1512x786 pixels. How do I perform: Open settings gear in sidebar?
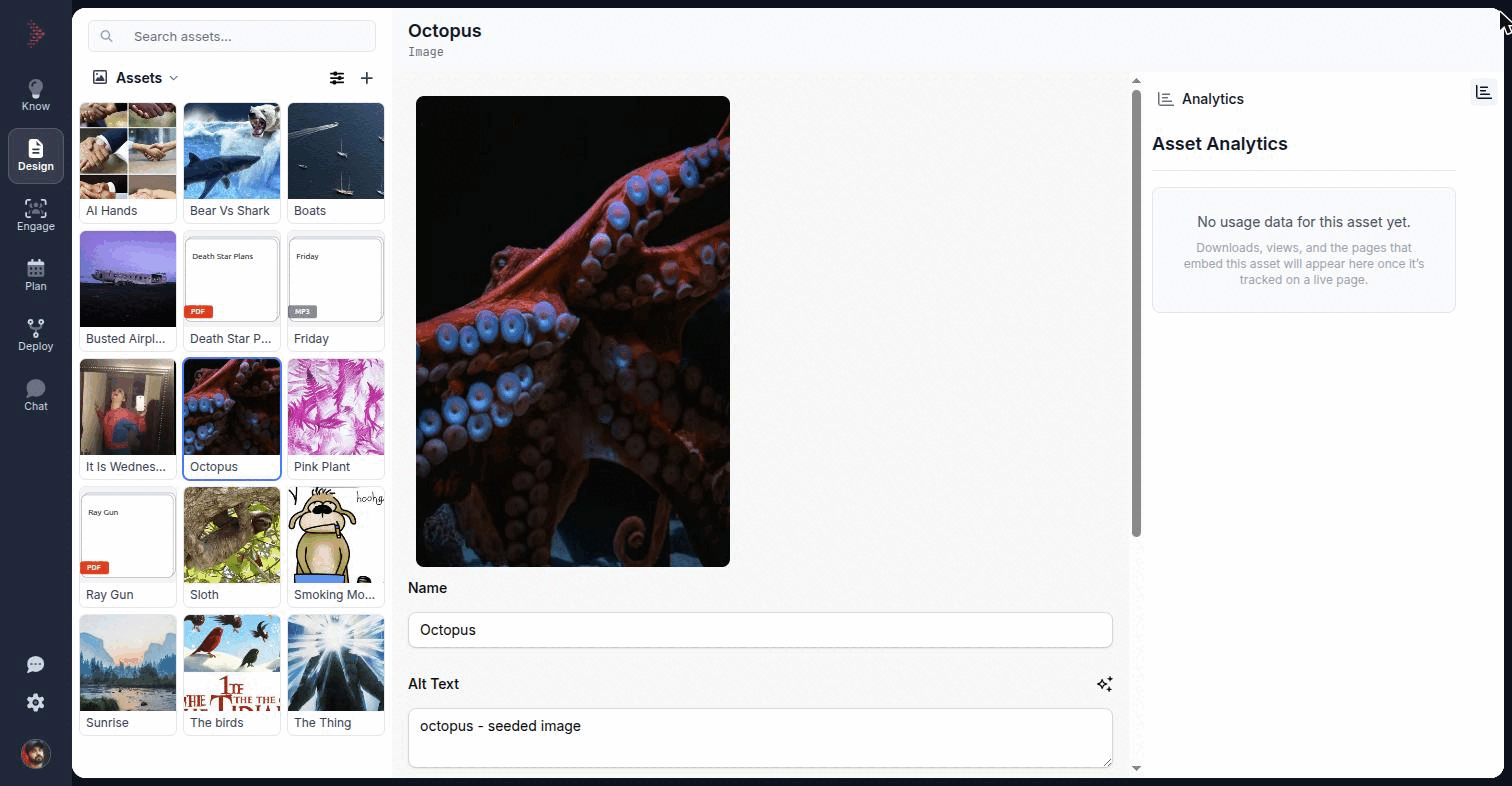click(36, 703)
